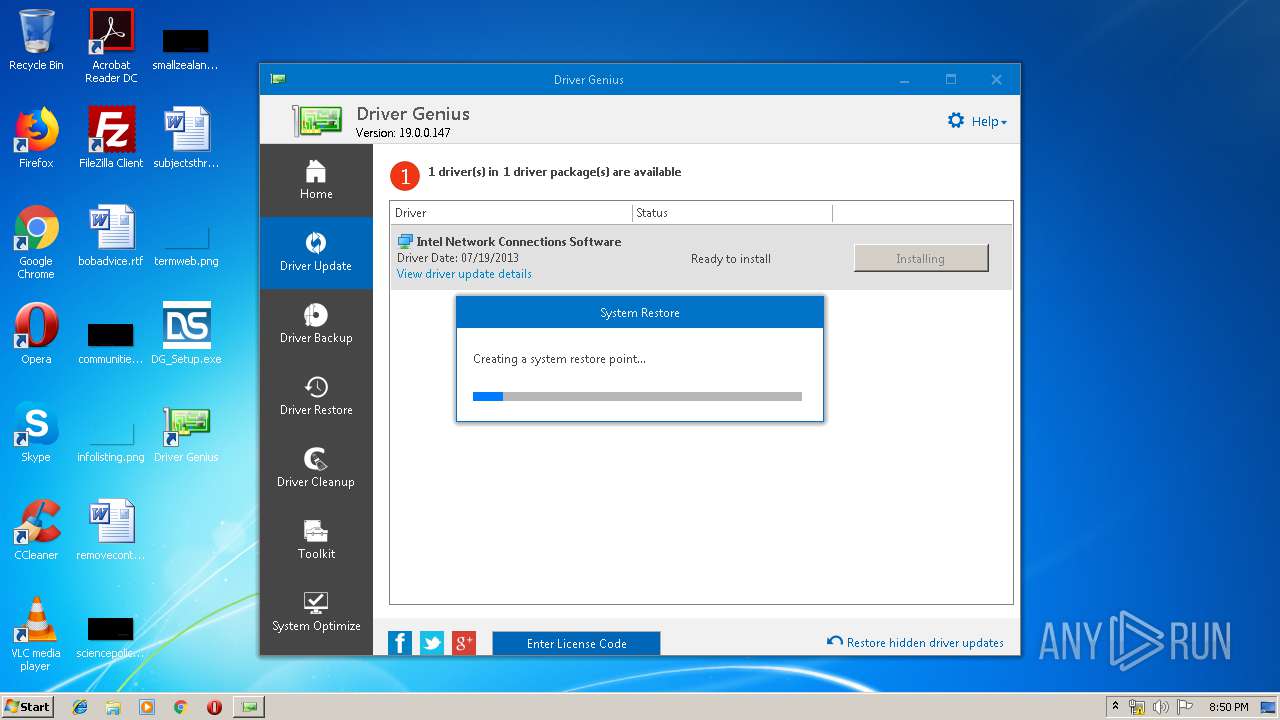Viewport: 1280px width, 720px height.
Task: Open View driver update details link
Action: tap(464, 274)
